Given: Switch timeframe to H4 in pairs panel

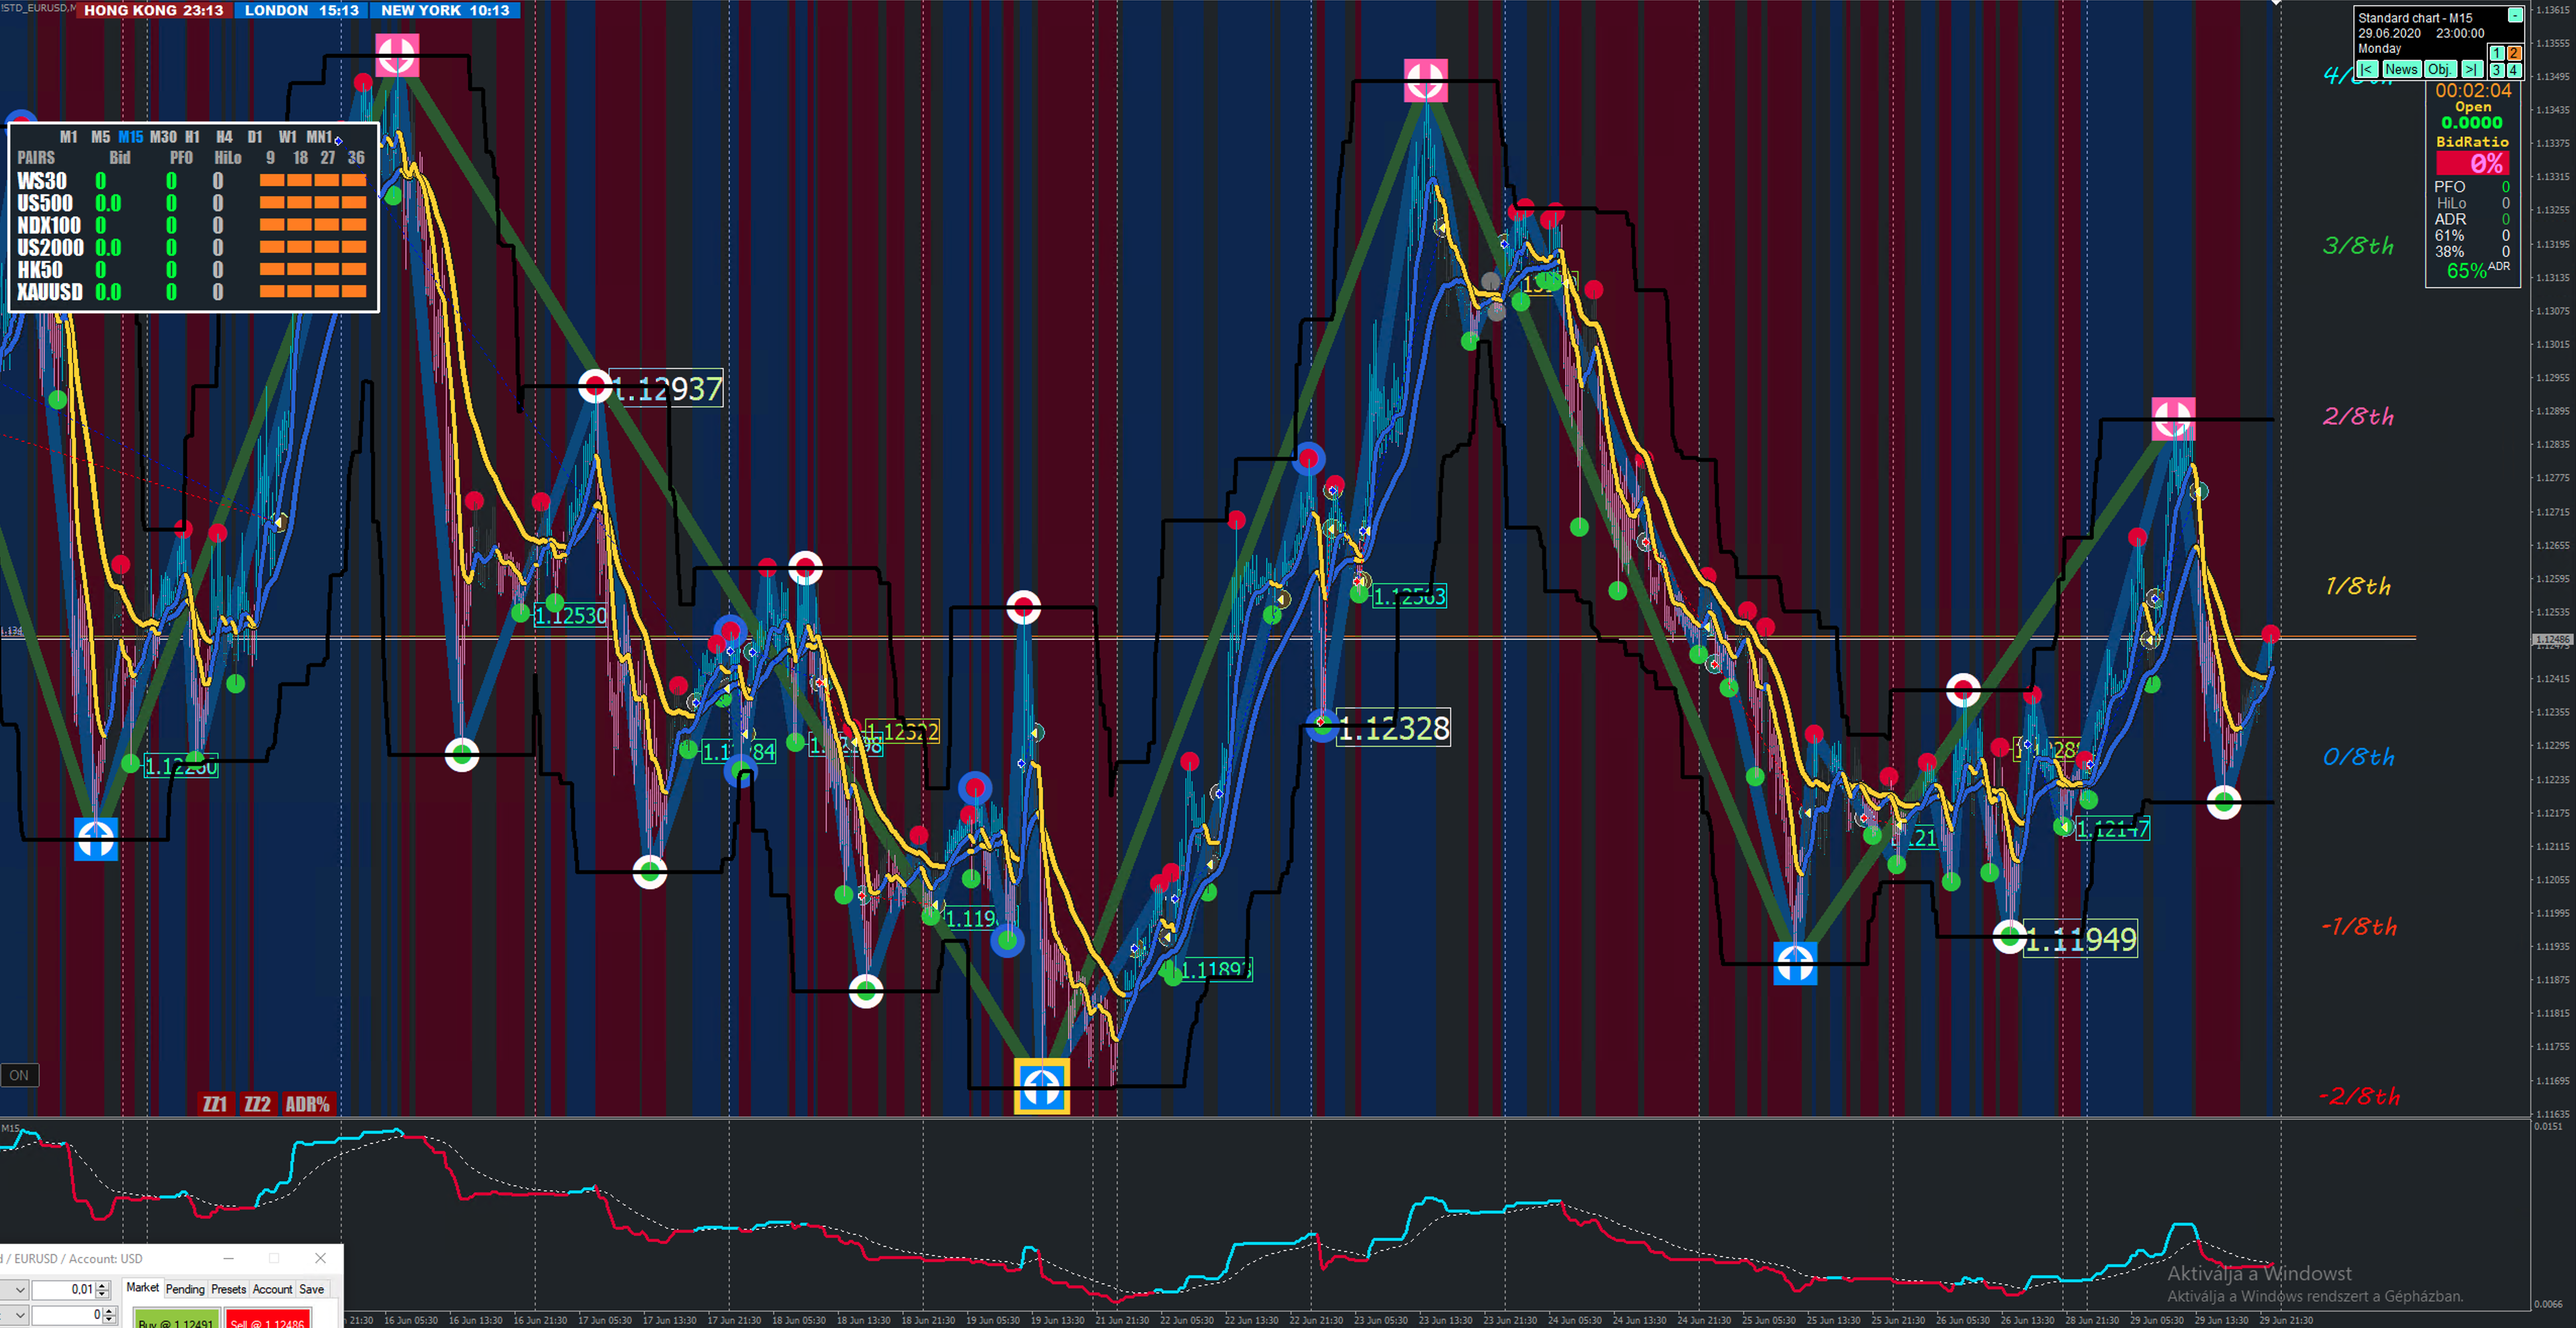Looking at the screenshot, I should pos(224,137).
